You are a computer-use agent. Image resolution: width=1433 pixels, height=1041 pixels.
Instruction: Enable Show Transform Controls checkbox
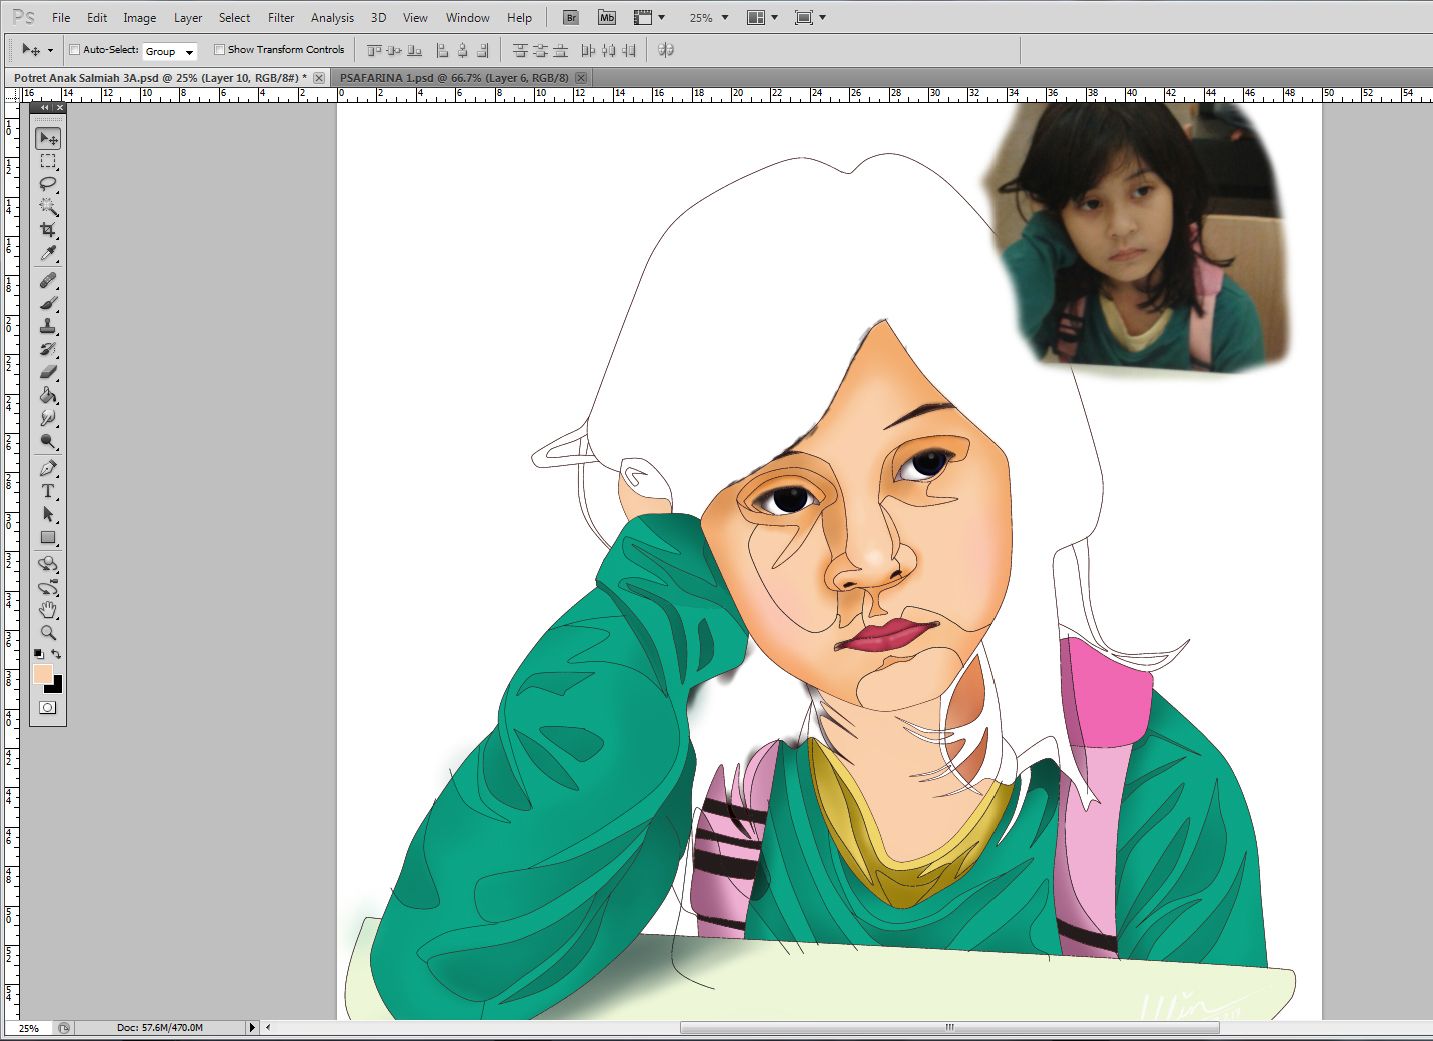(x=220, y=50)
